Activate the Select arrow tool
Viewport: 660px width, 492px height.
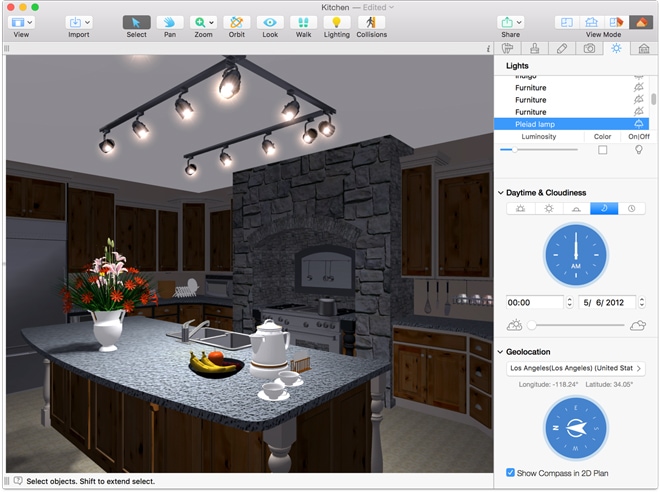click(x=136, y=22)
